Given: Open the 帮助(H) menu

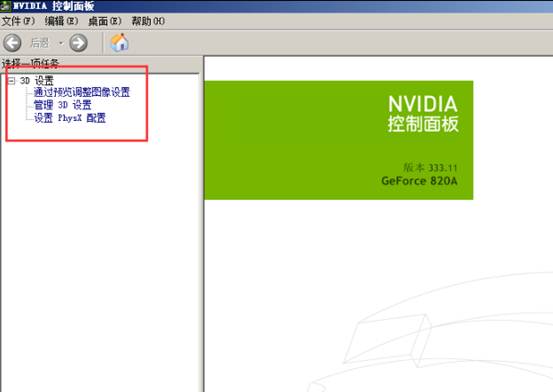Looking at the screenshot, I should (x=148, y=21).
